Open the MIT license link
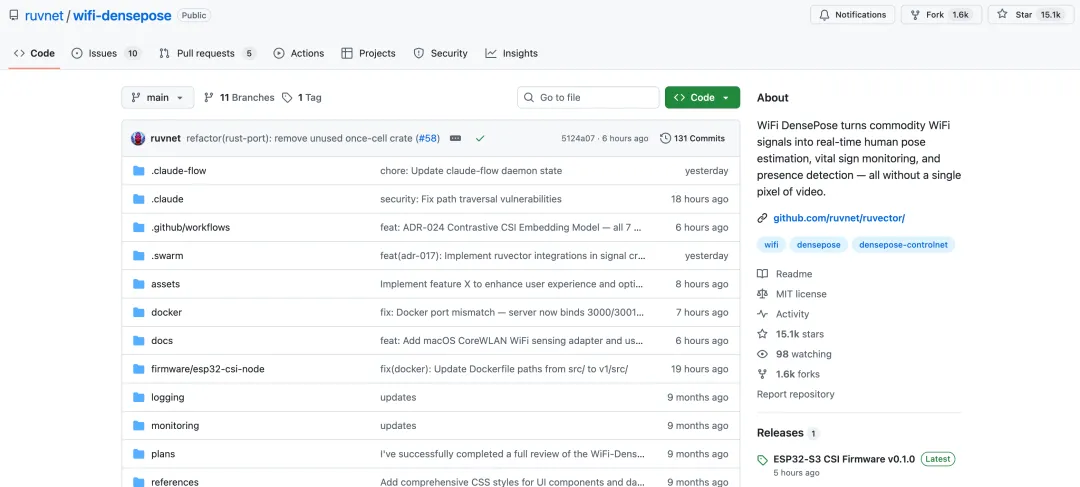The height and width of the screenshot is (487, 1080). 800,294
